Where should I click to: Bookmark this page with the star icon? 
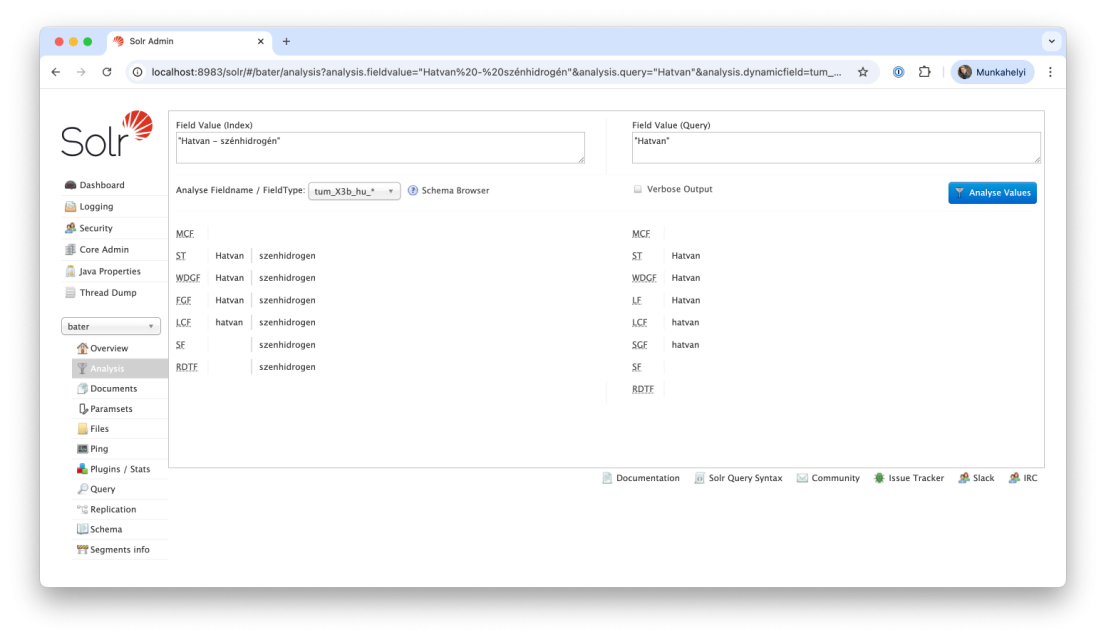tap(863, 72)
